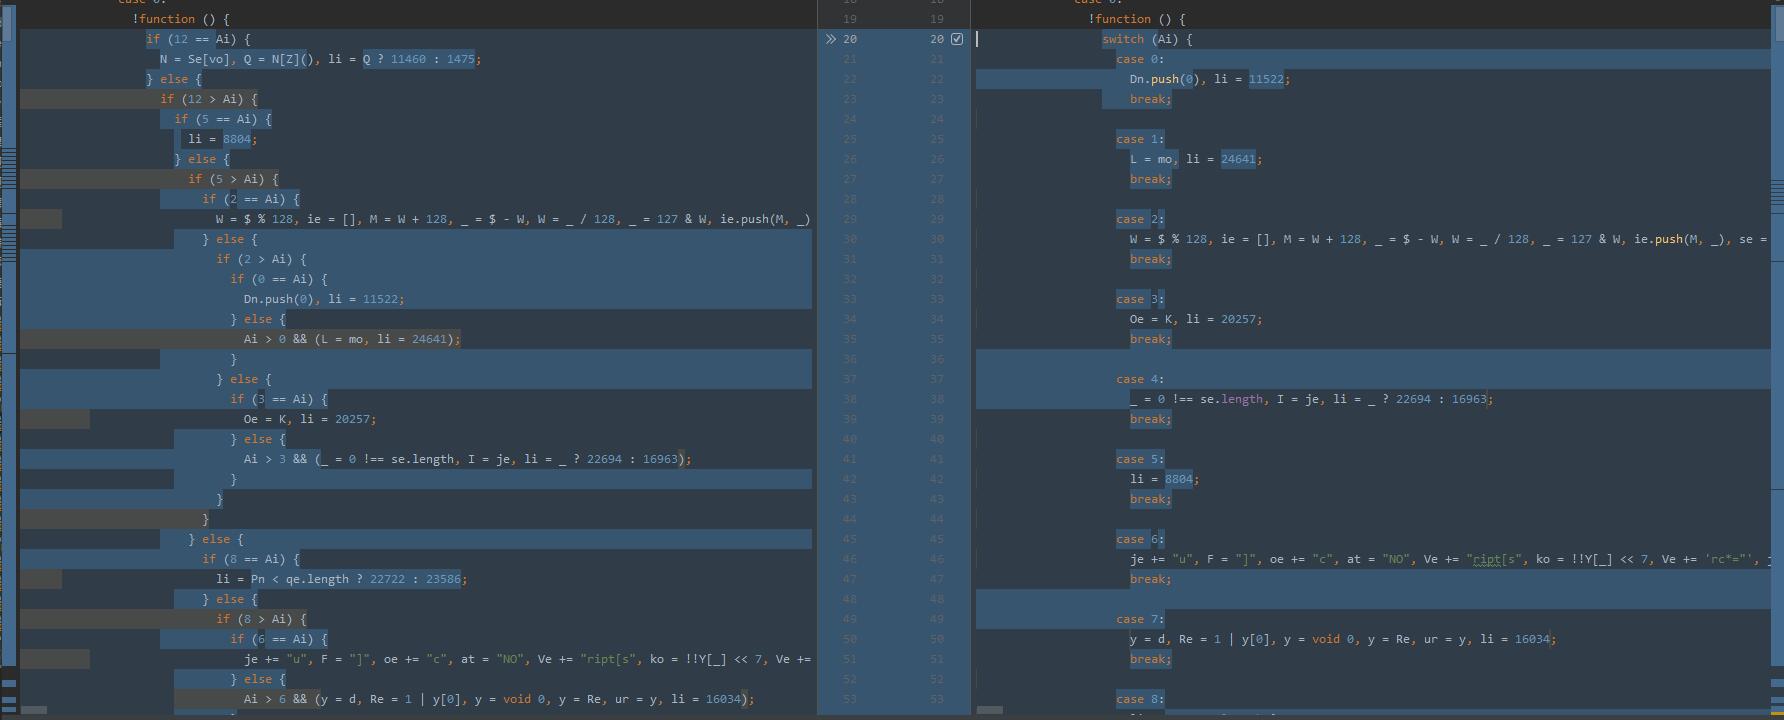Click 'li = Pn < qe.length ? 22722 : 23586;' line
1784x720 pixels.
pyautogui.click(x=342, y=579)
